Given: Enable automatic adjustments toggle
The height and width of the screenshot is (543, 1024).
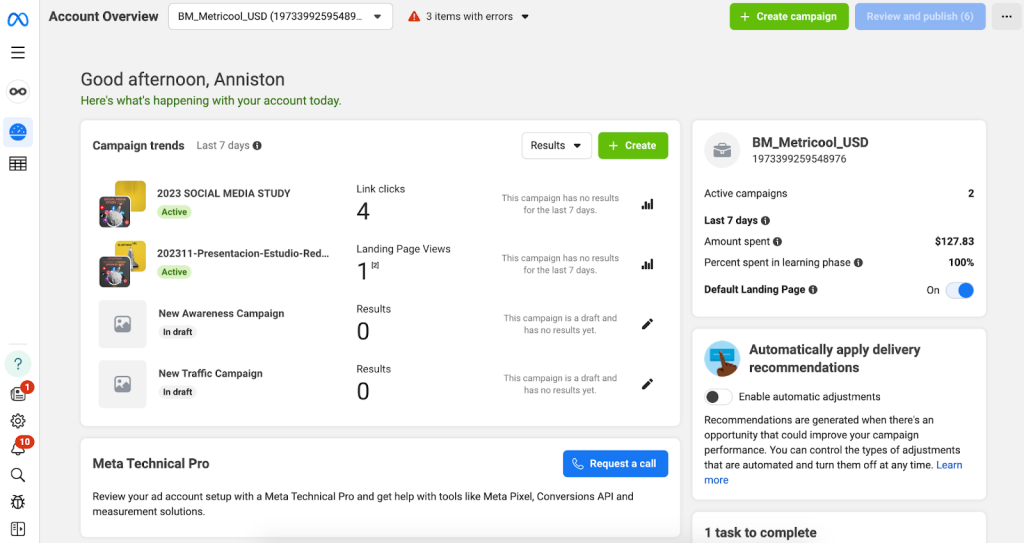Looking at the screenshot, I should (718, 397).
